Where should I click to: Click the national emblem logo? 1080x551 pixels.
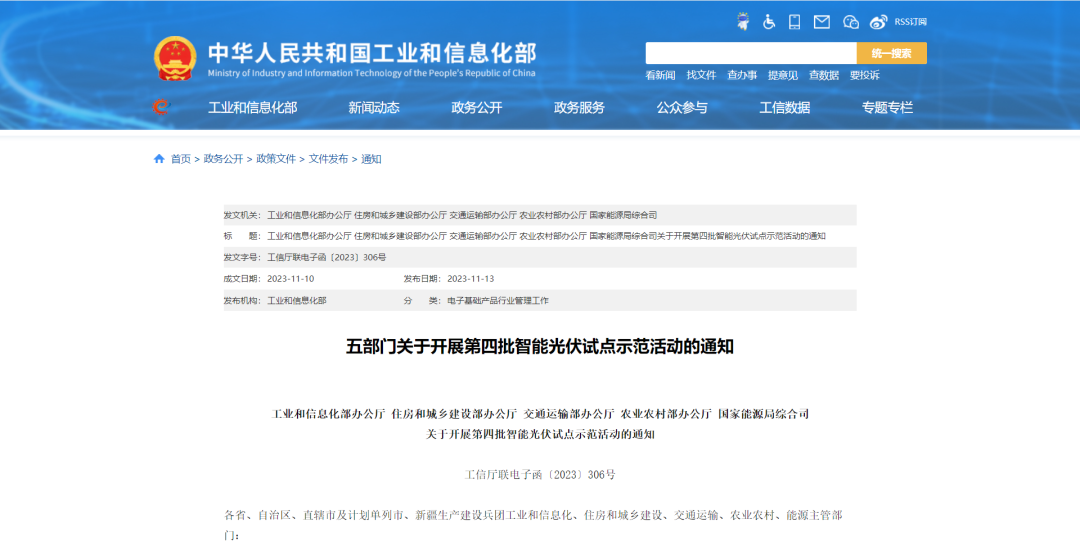(175, 58)
